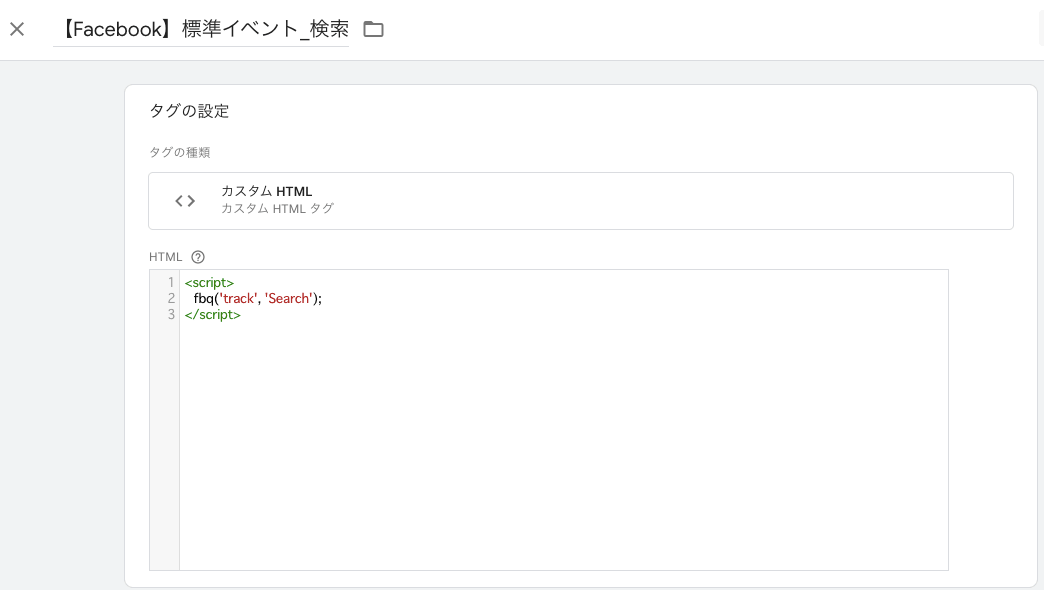Image resolution: width=1044 pixels, height=590 pixels.
Task: Click line number 1 in gutter
Action: 171,282
